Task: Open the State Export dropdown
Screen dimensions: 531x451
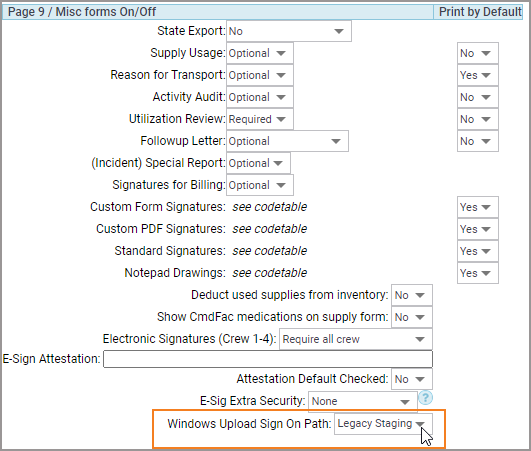Action: point(289,31)
